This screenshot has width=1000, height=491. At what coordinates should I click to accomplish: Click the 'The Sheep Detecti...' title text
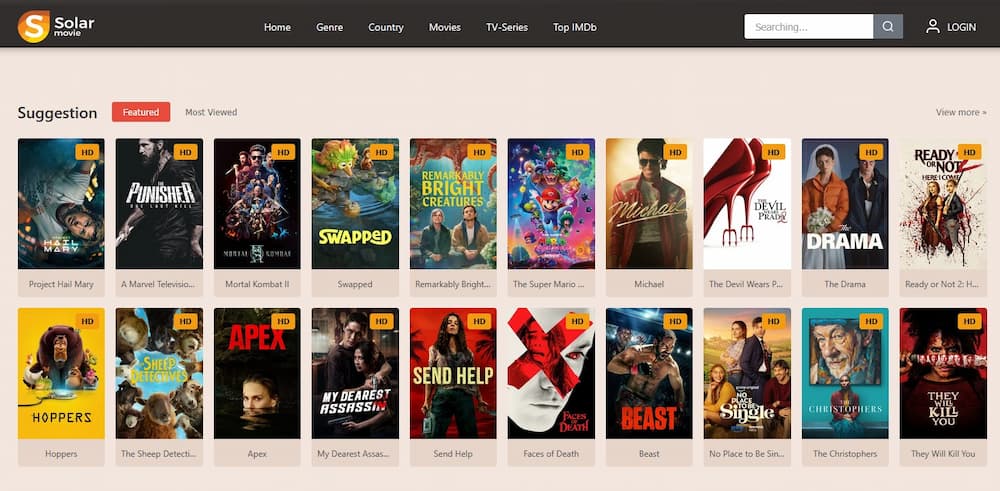click(x=158, y=454)
